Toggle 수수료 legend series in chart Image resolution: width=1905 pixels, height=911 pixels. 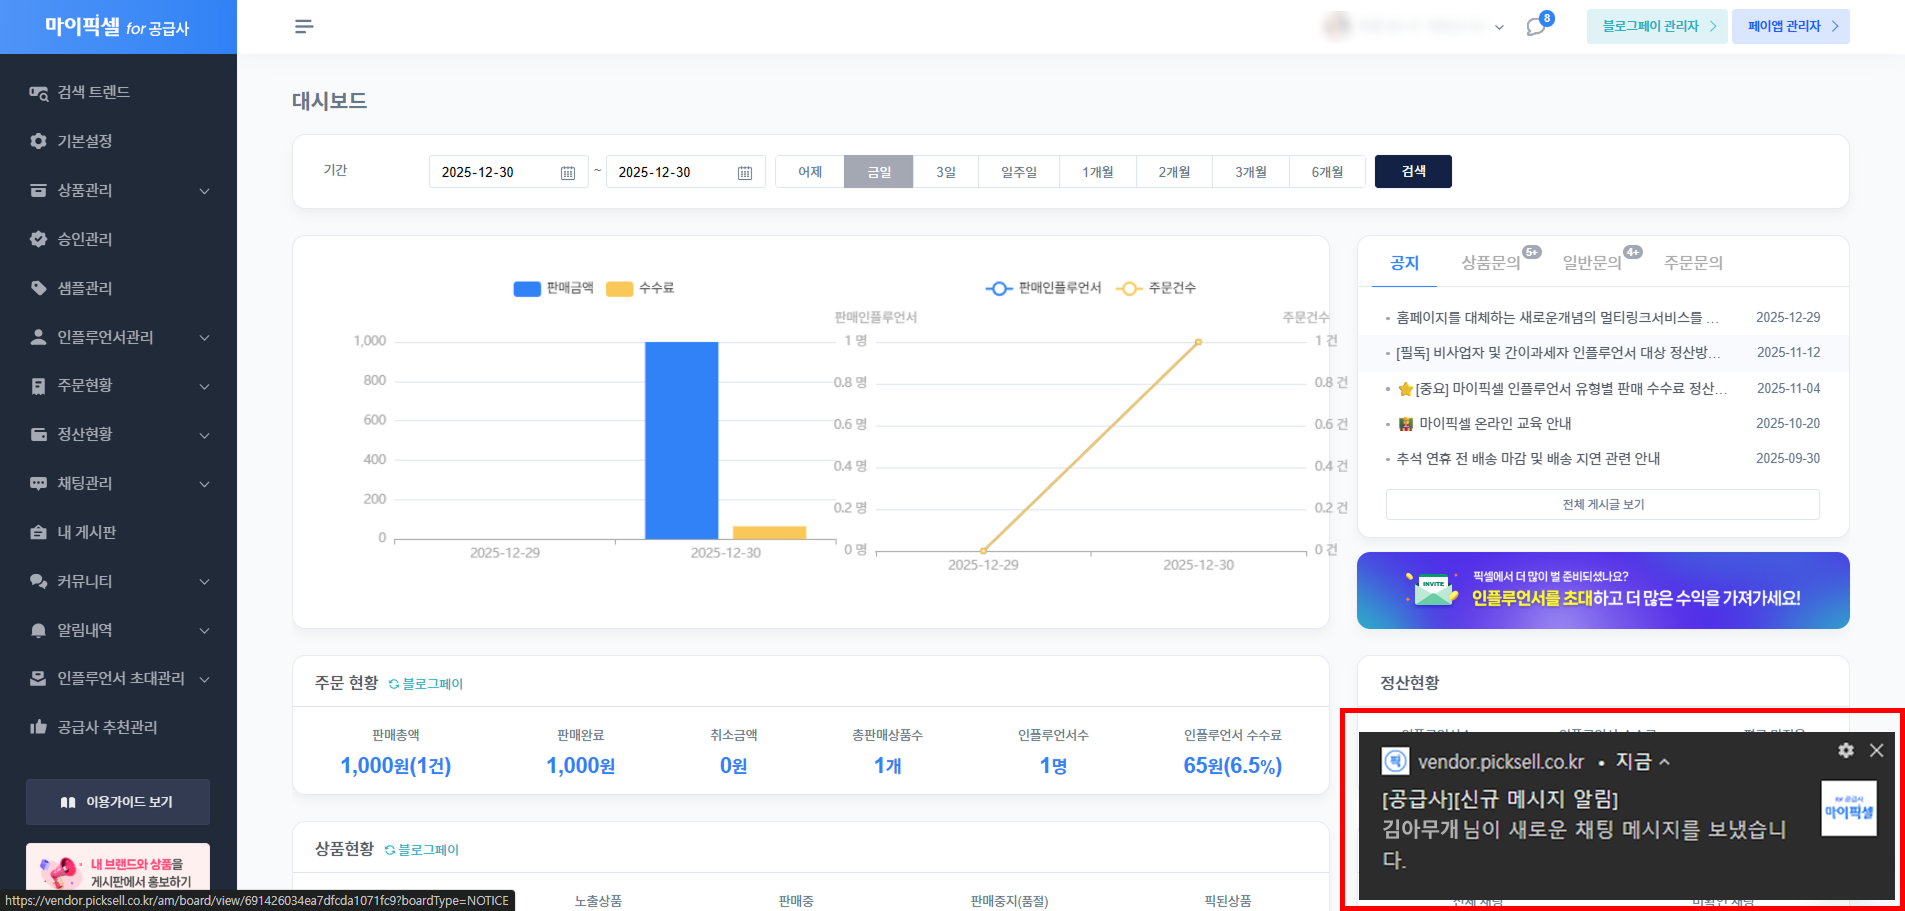tap(640, 288)
